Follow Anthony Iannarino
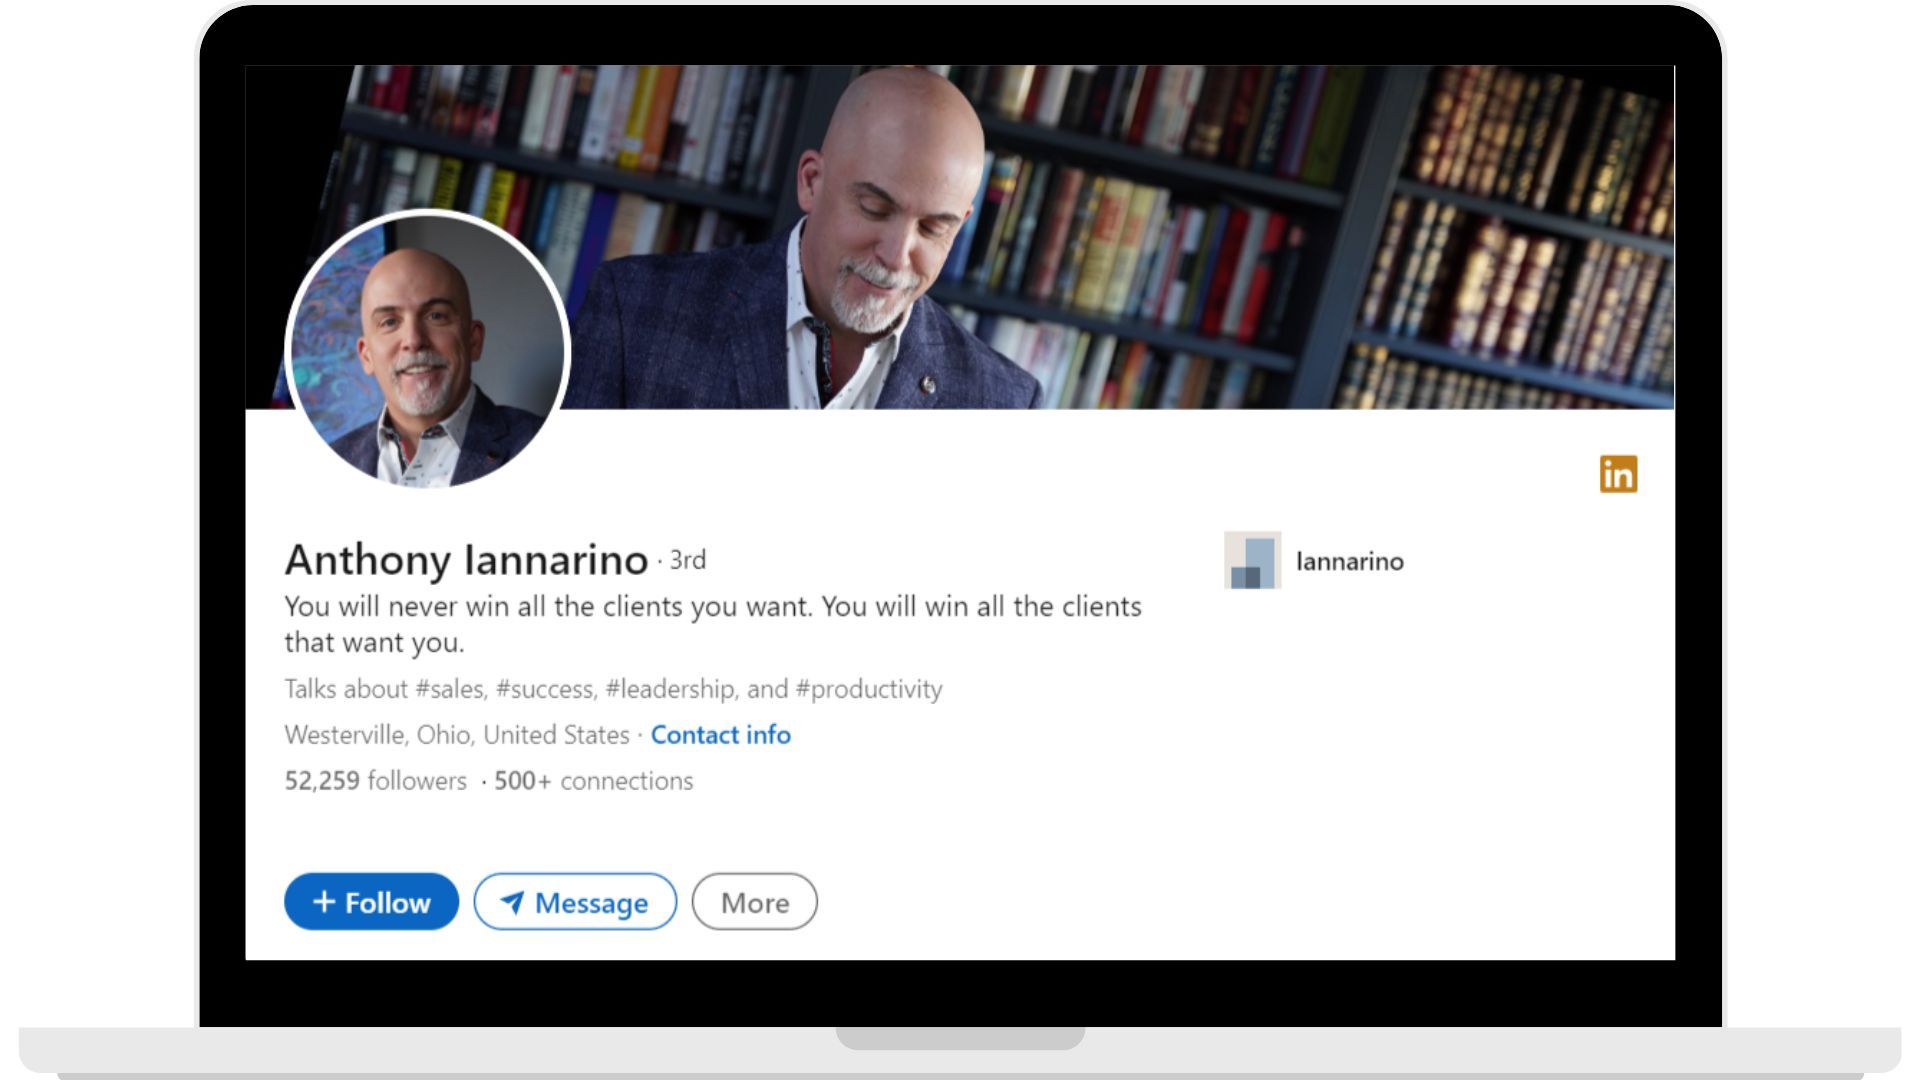Screen dimensions: 1920x1080 tap(371, 901)
